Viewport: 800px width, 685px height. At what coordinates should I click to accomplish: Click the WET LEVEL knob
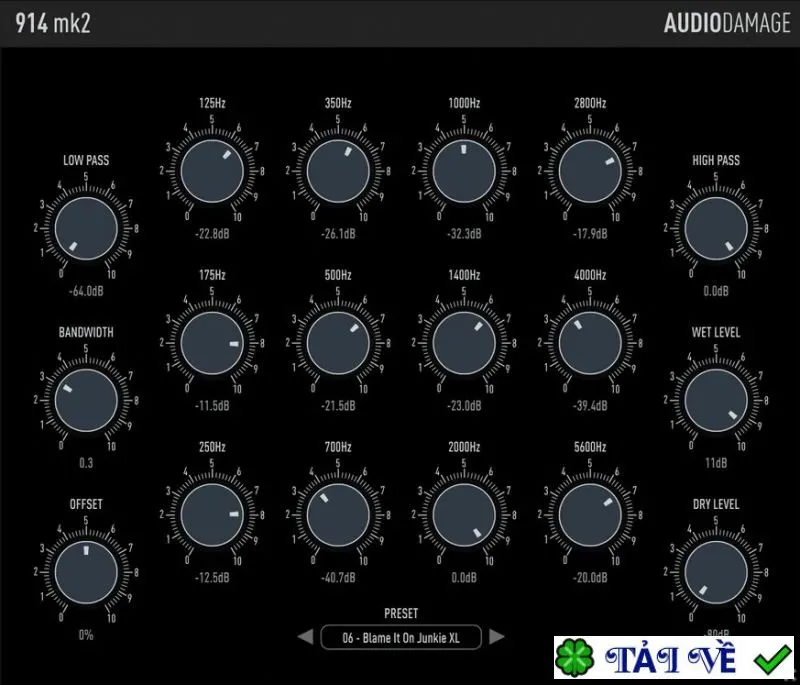coord(716,400)
